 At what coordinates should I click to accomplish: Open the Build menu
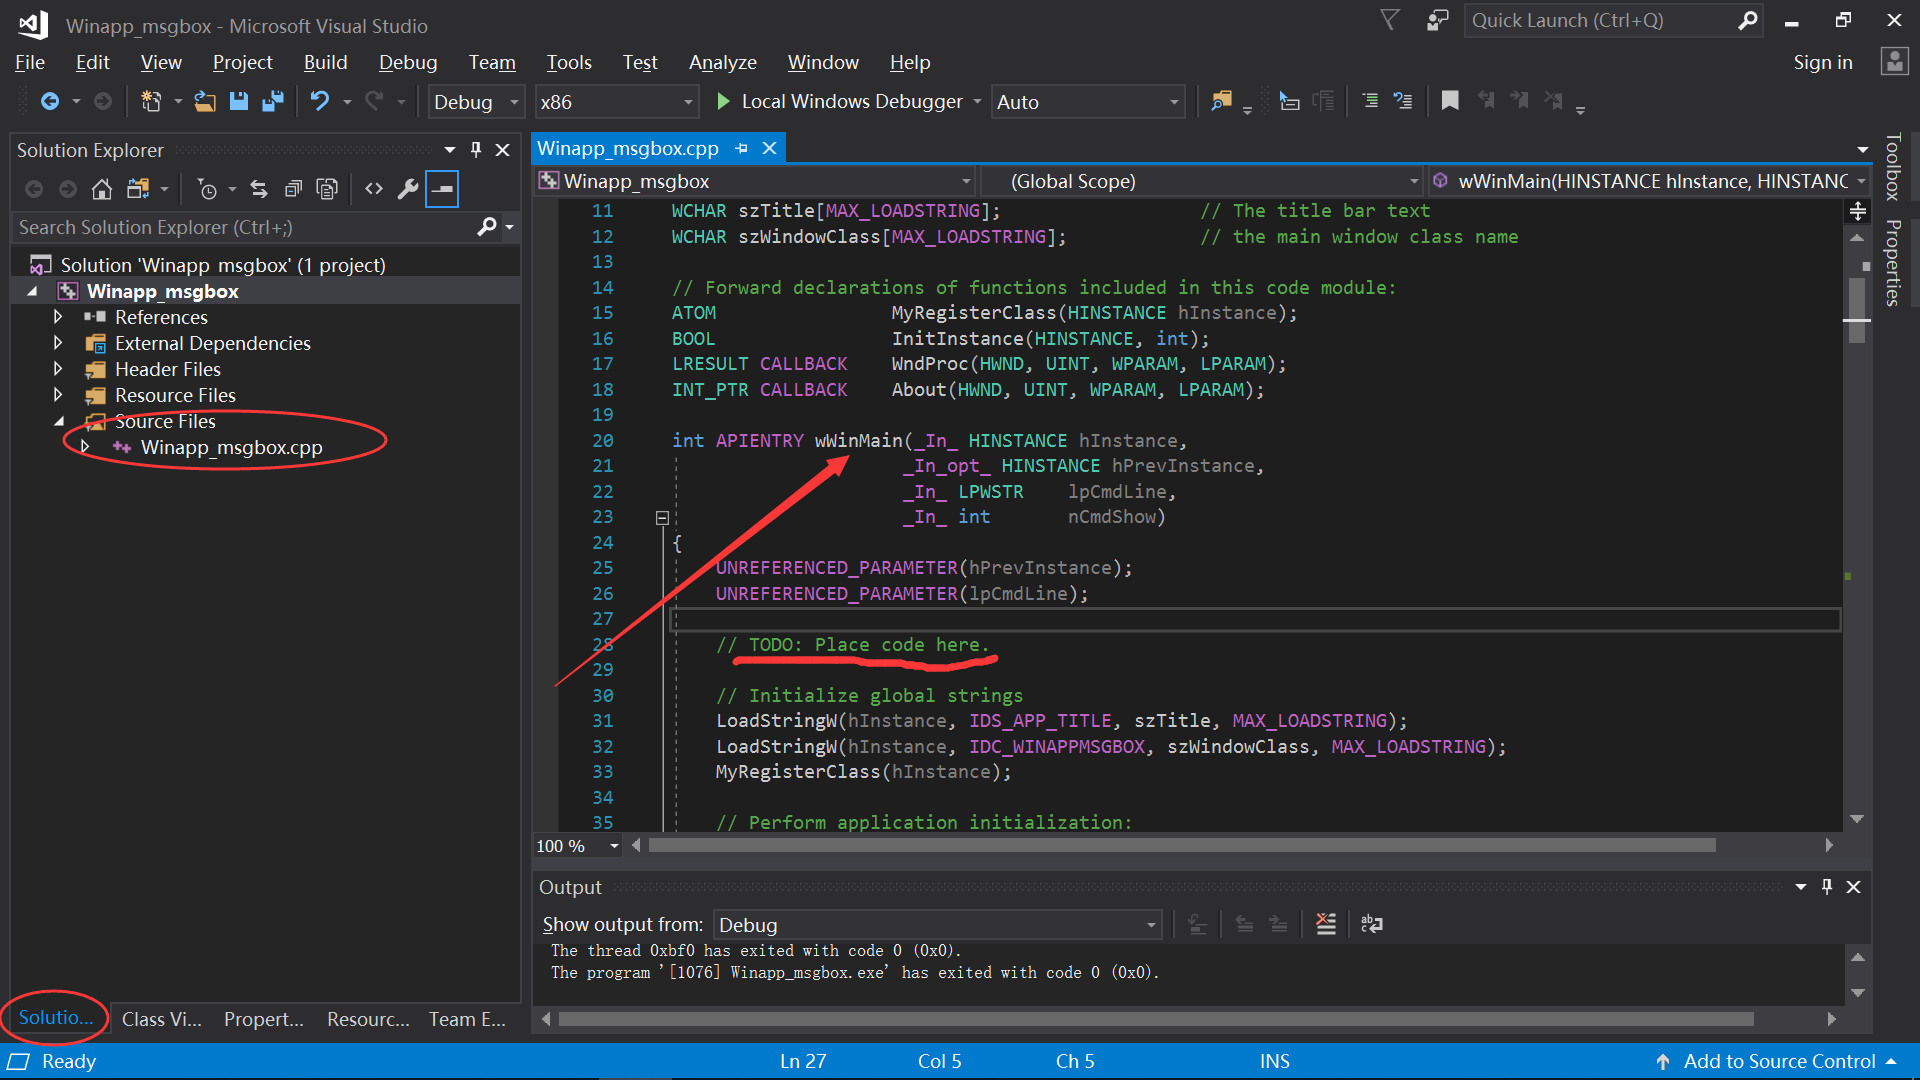tap(325, 62)
